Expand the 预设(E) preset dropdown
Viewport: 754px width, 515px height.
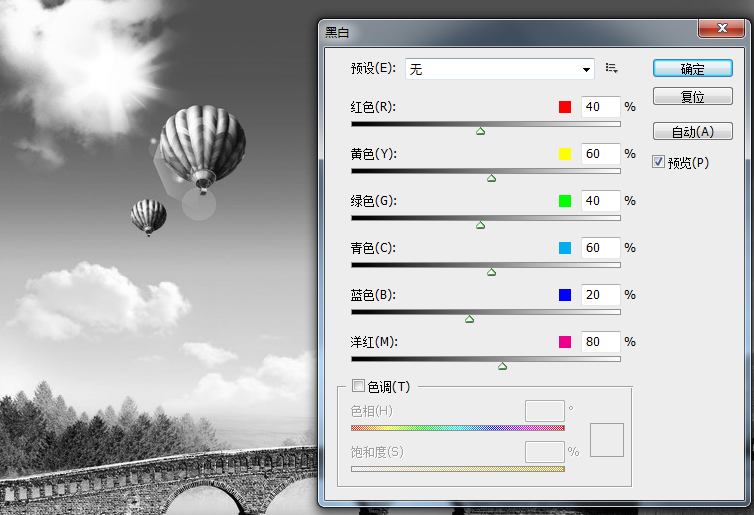coord(500,69)
